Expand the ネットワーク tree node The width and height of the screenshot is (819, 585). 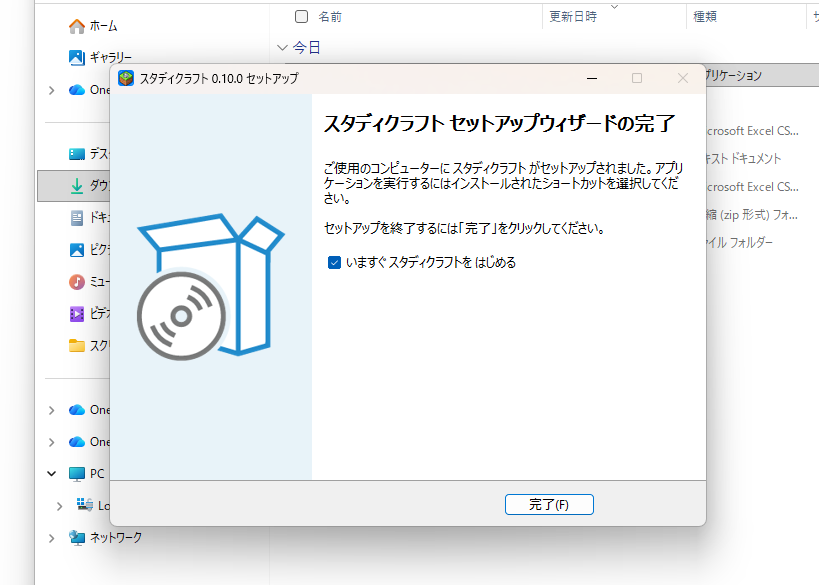coord(52,538)
